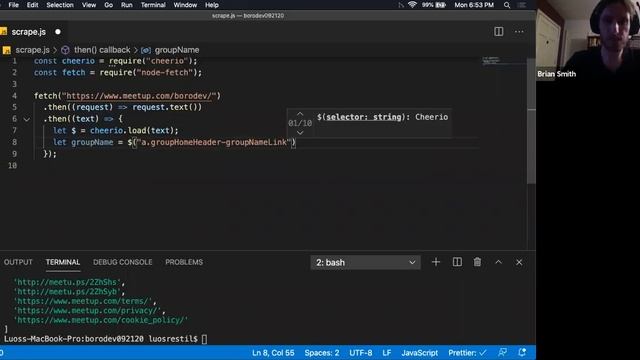Click Spaces: 2 indentation setting

(322, 353)
